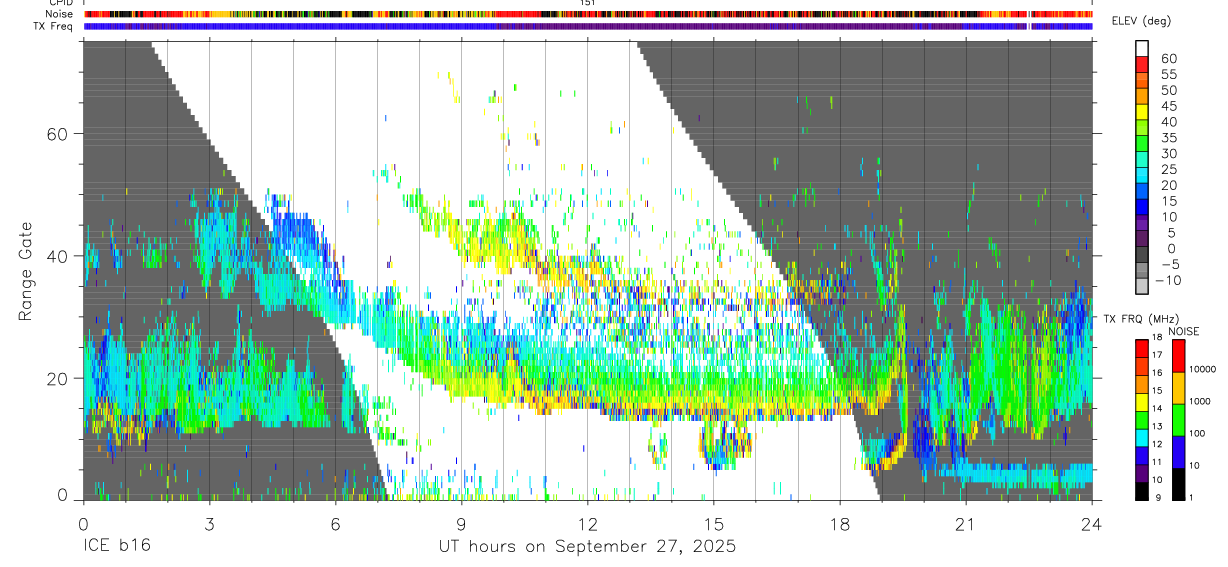Click the '60' tick label on Range Gate axis

click(57, 134)
